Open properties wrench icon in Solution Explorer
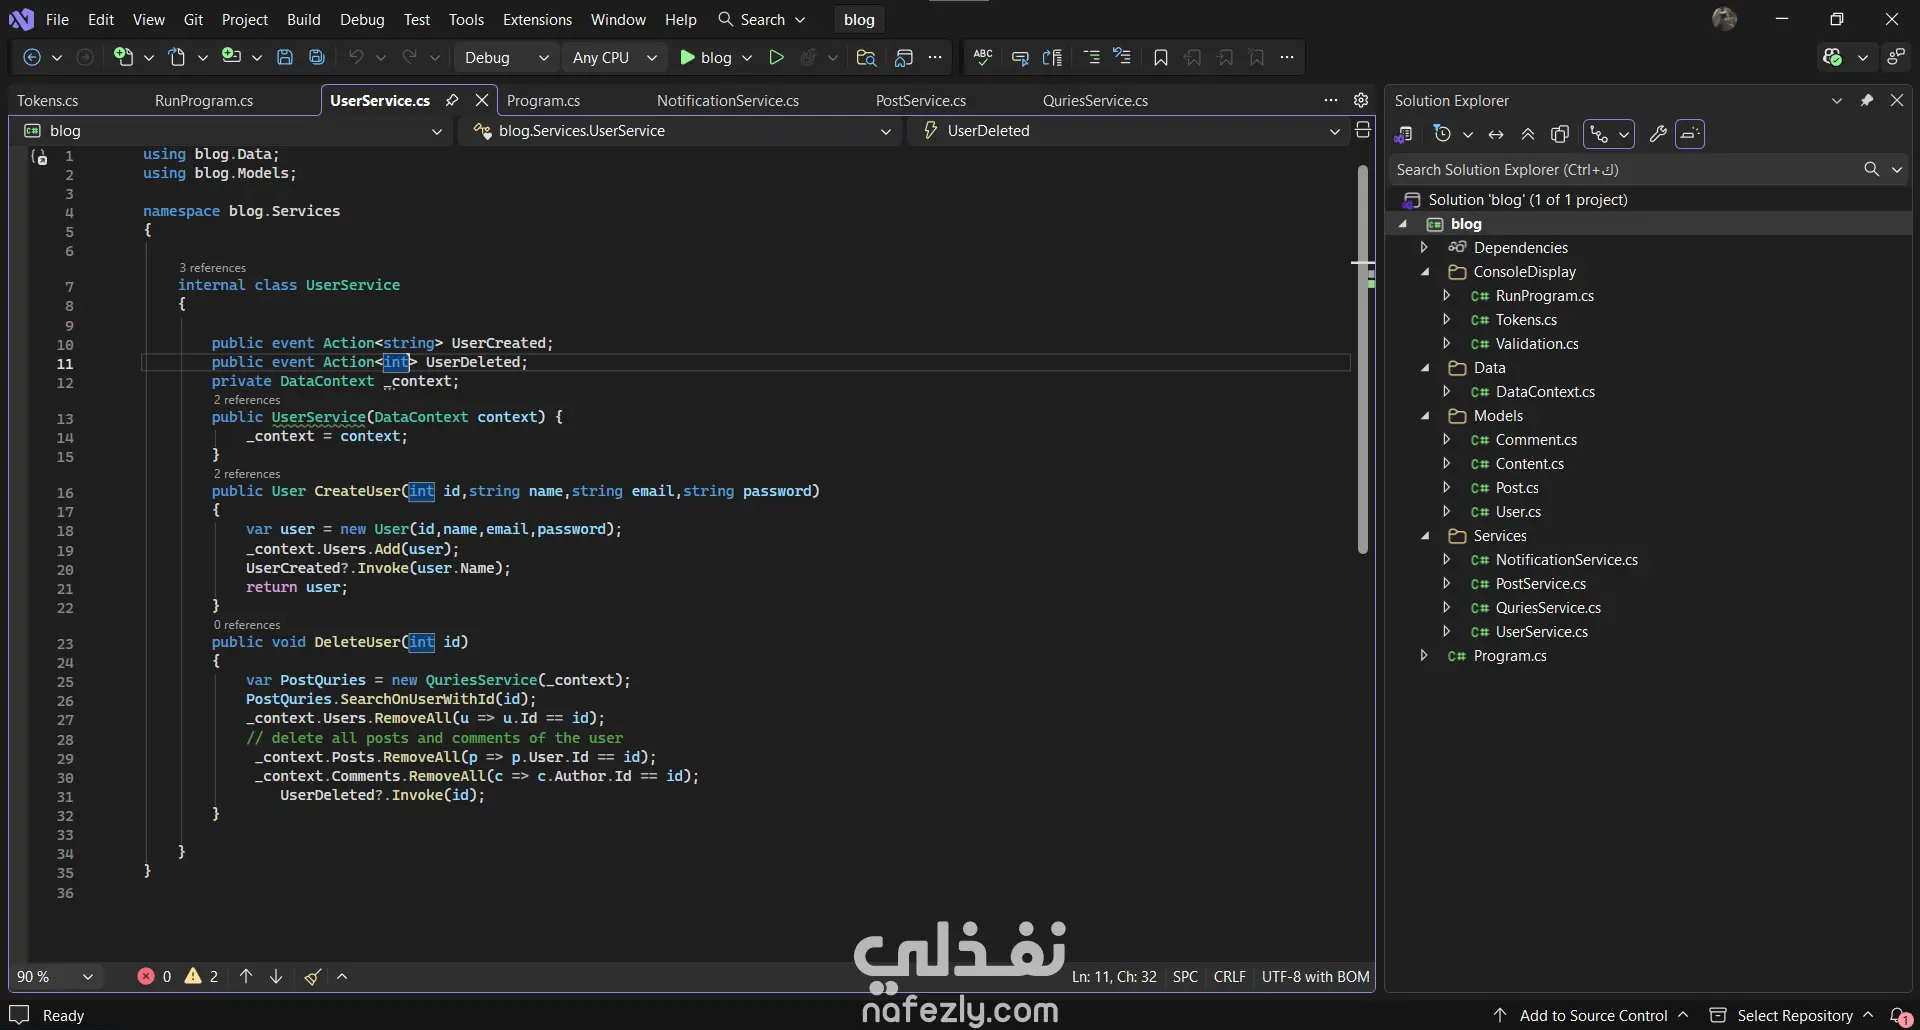 point(1657,134)
